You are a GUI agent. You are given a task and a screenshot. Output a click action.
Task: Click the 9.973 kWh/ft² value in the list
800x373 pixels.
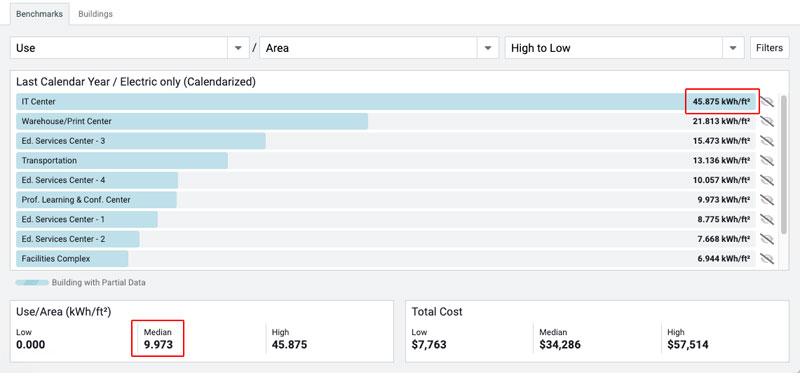point(723,200)
